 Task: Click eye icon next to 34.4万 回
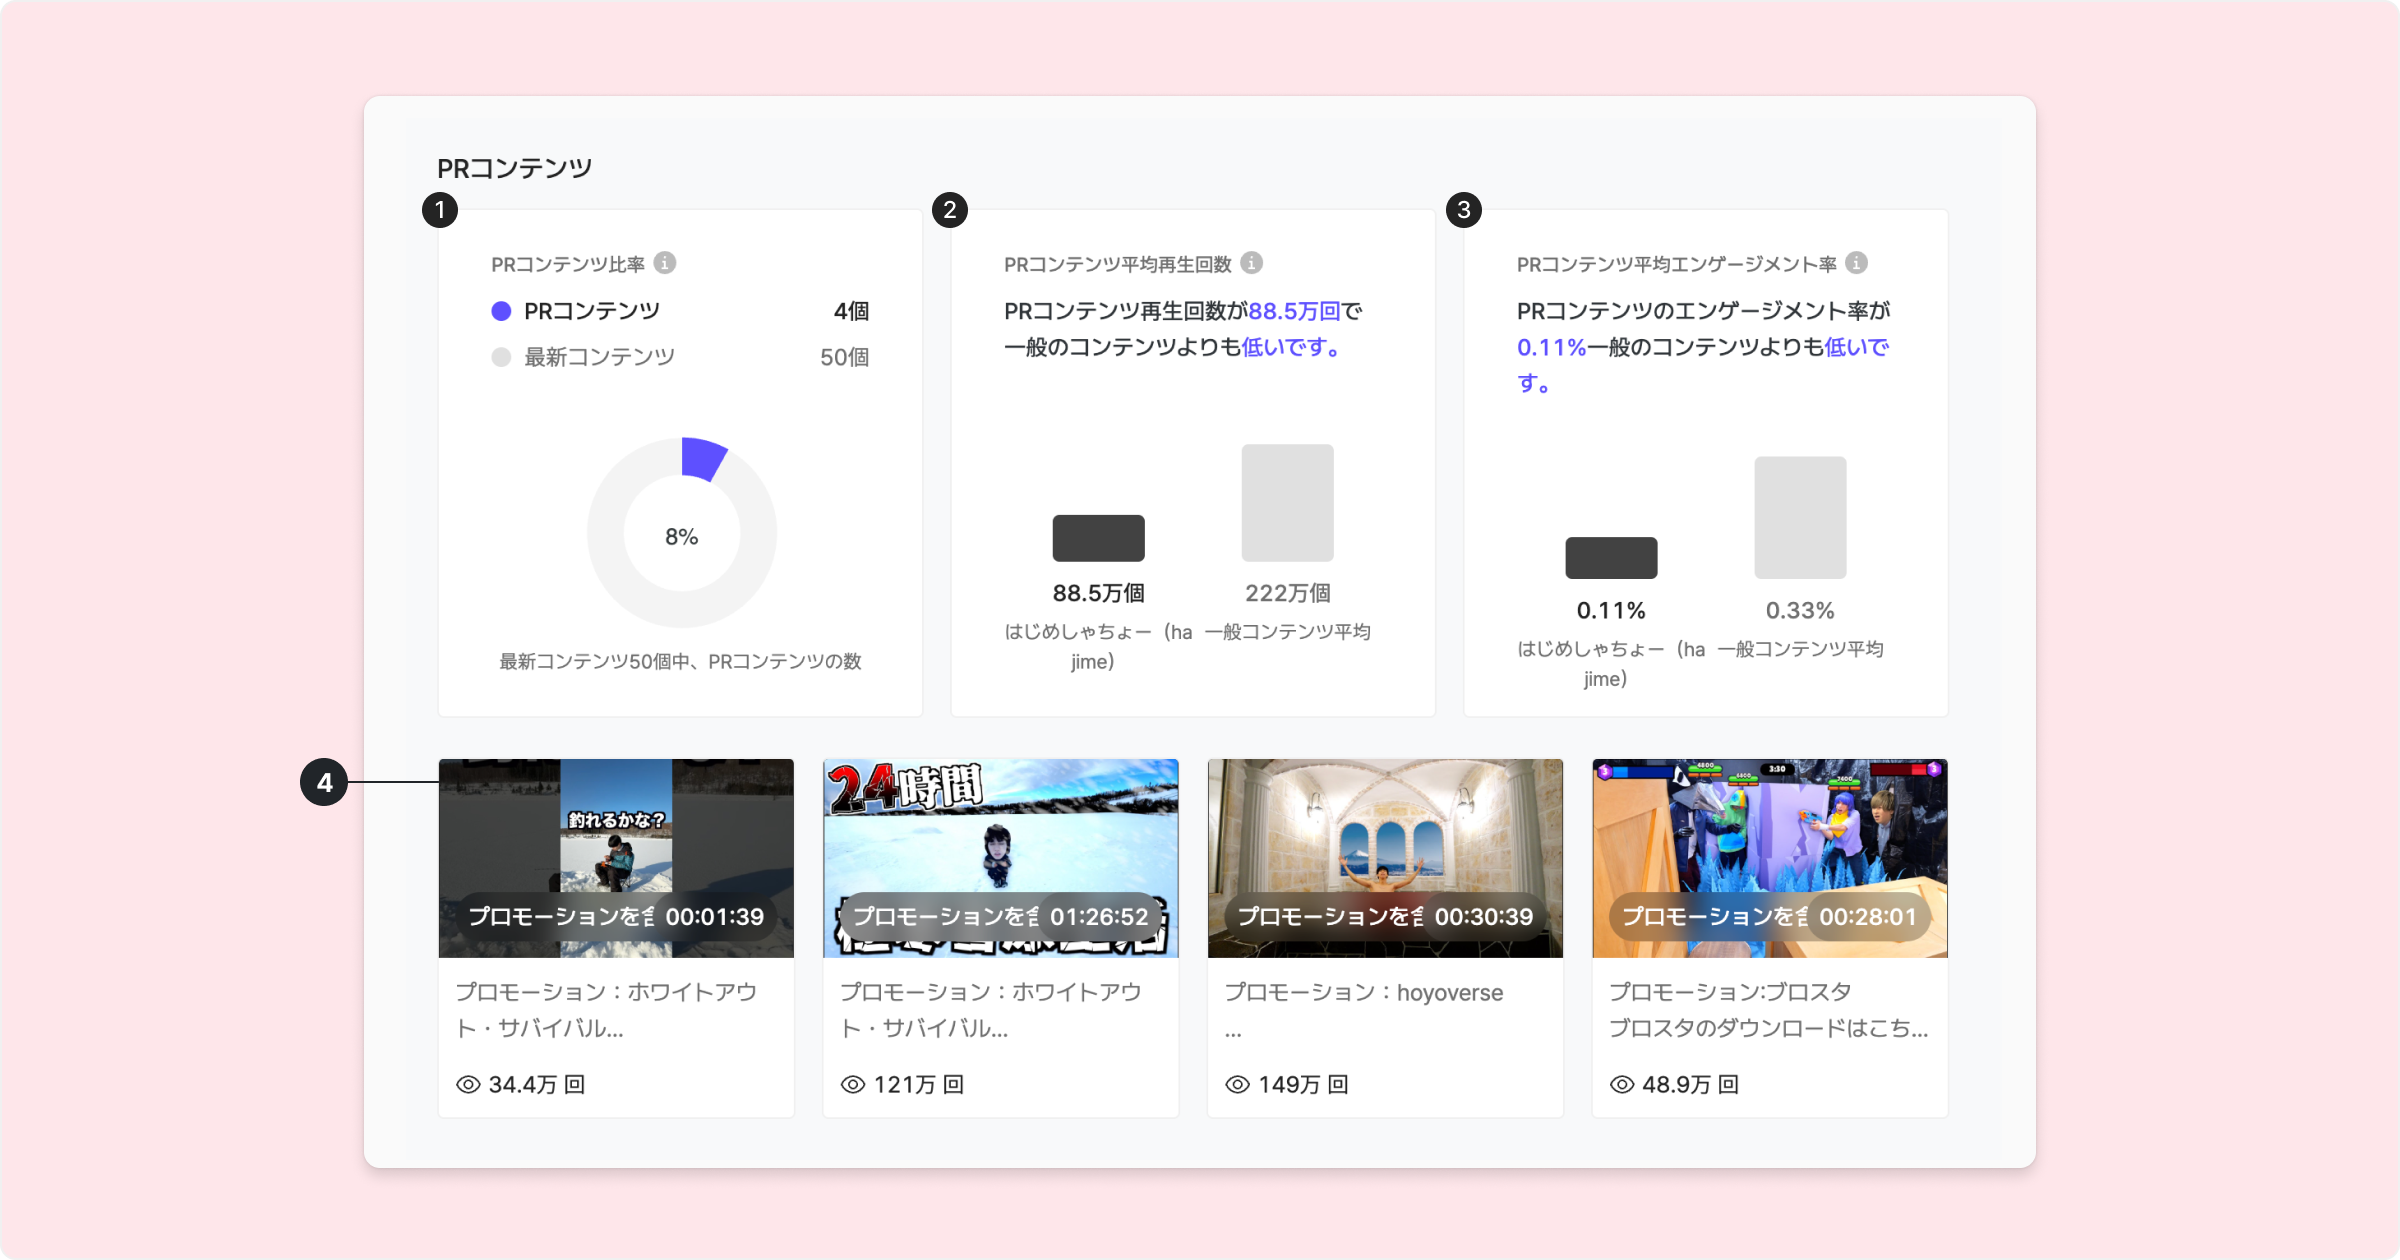point(468,1085)
